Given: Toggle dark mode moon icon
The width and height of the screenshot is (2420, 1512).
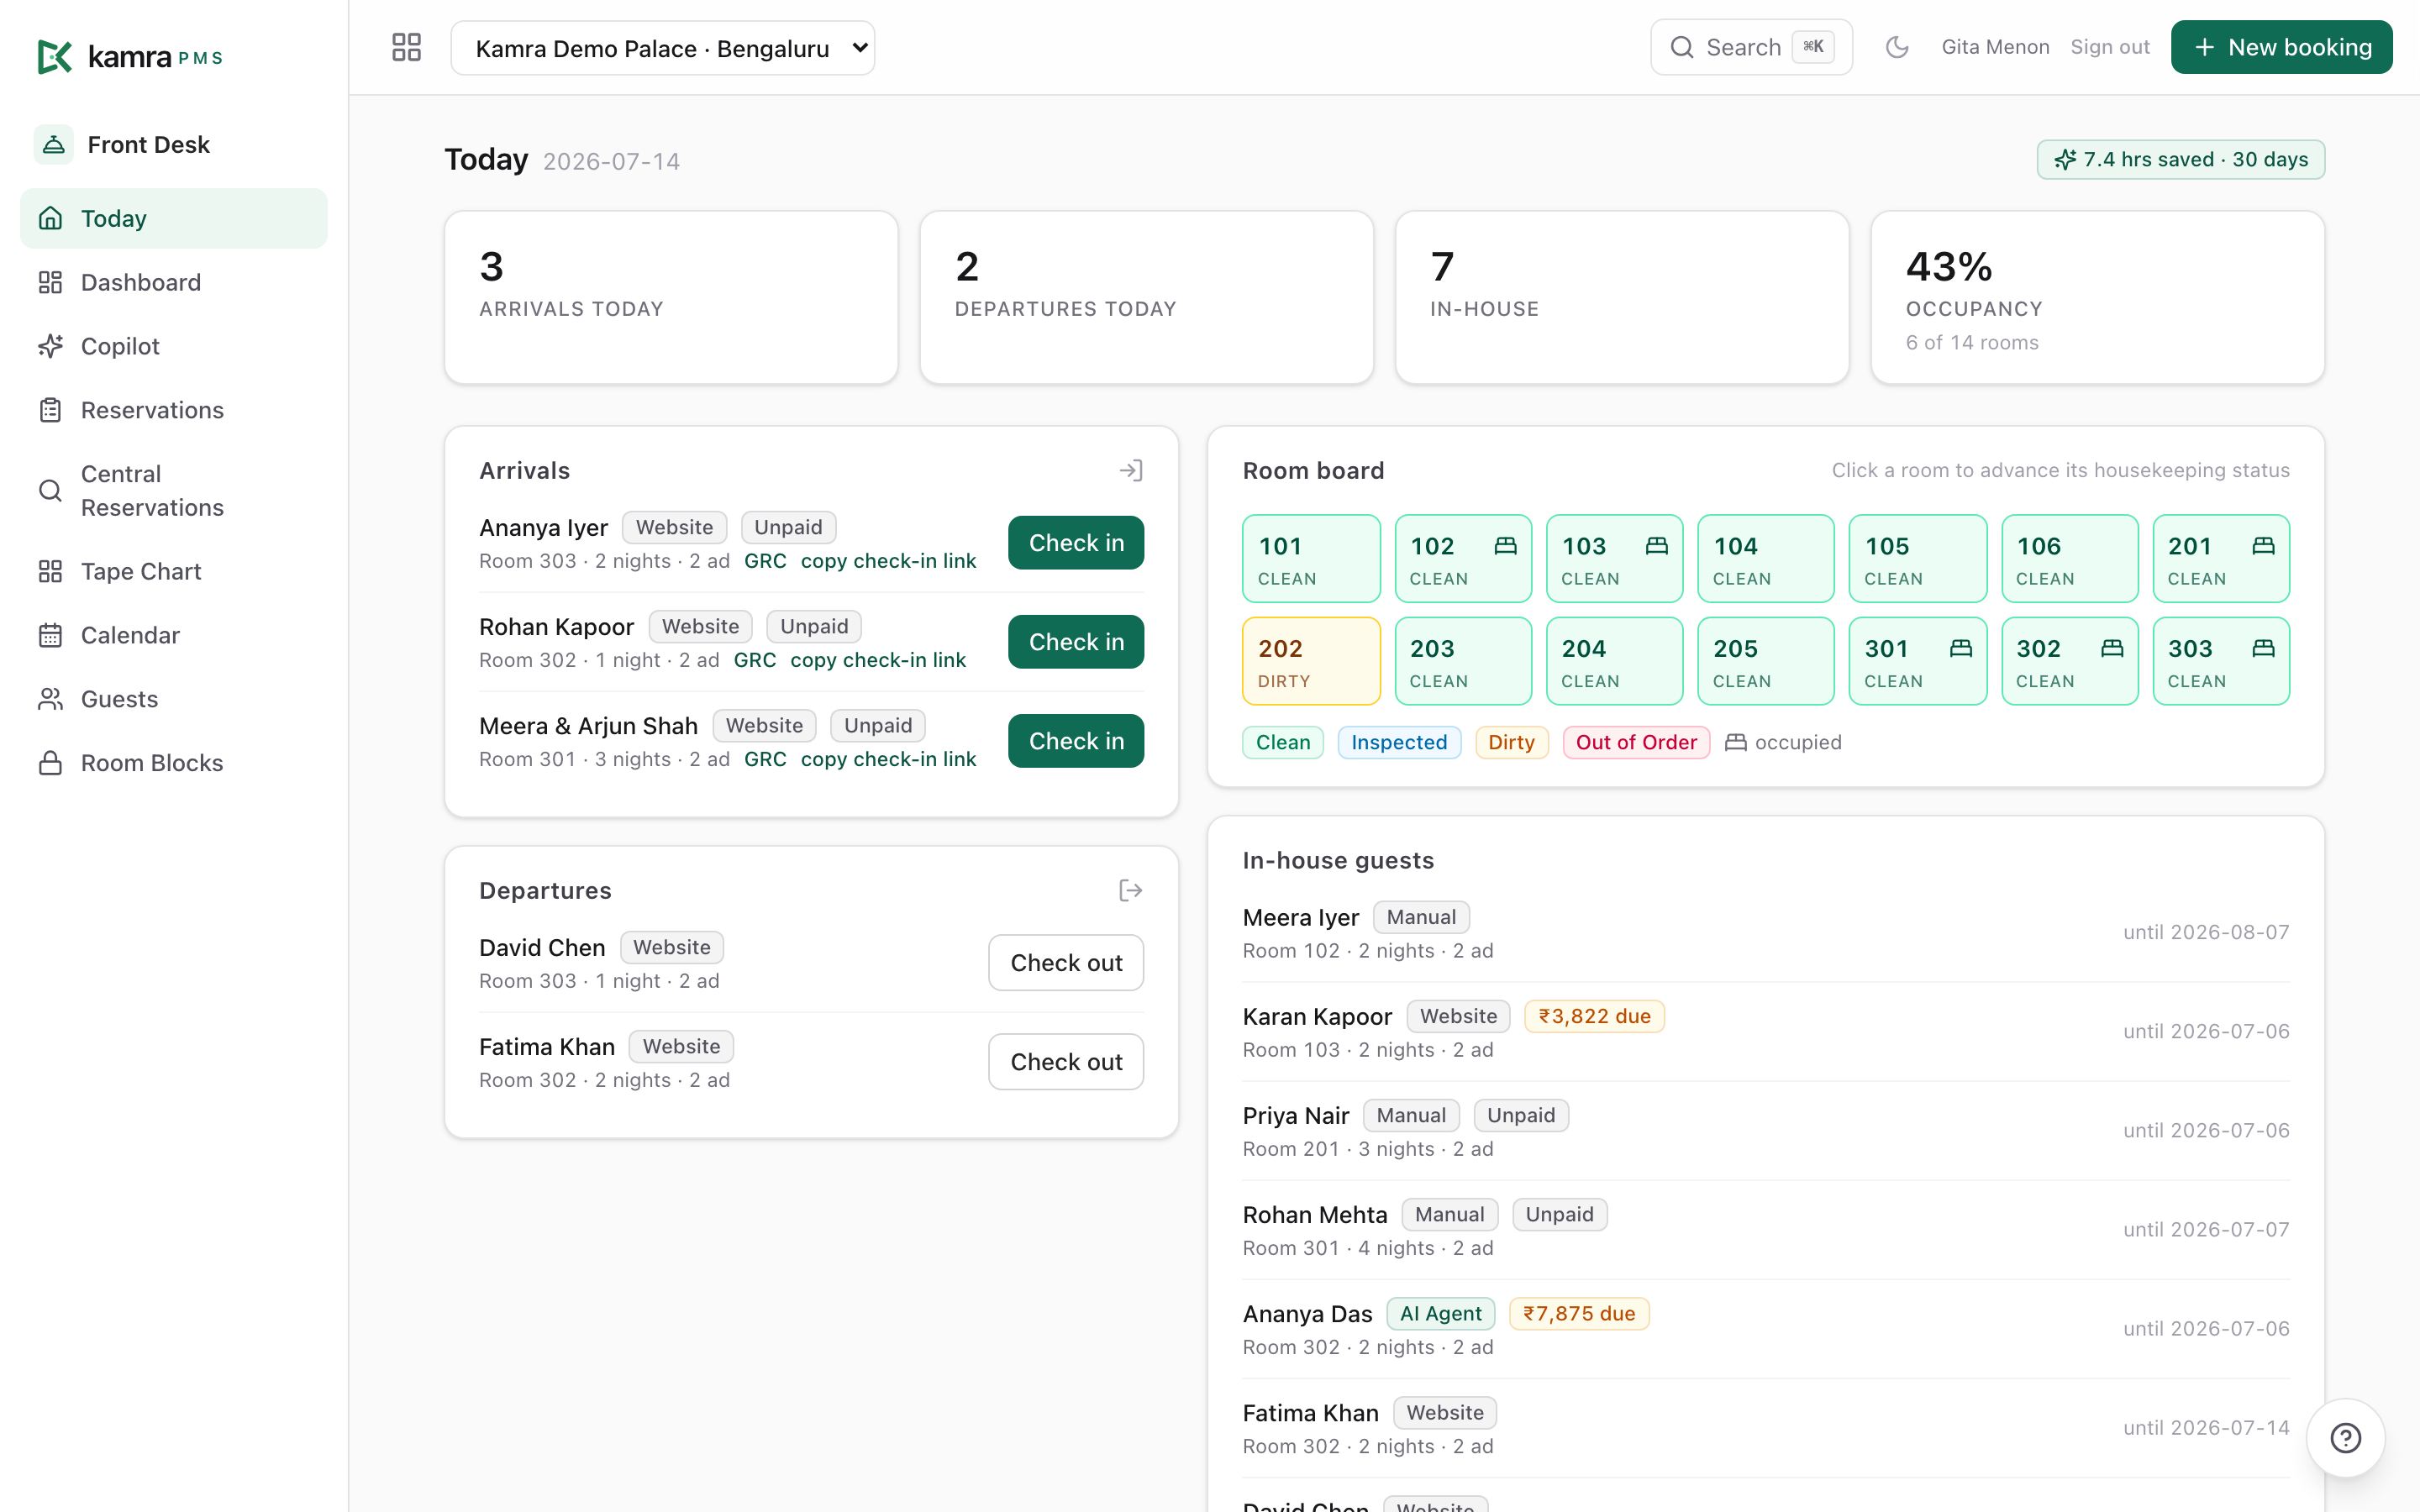Looking at the screenshot, I should pyautogui.click(x=1897, y=47).
